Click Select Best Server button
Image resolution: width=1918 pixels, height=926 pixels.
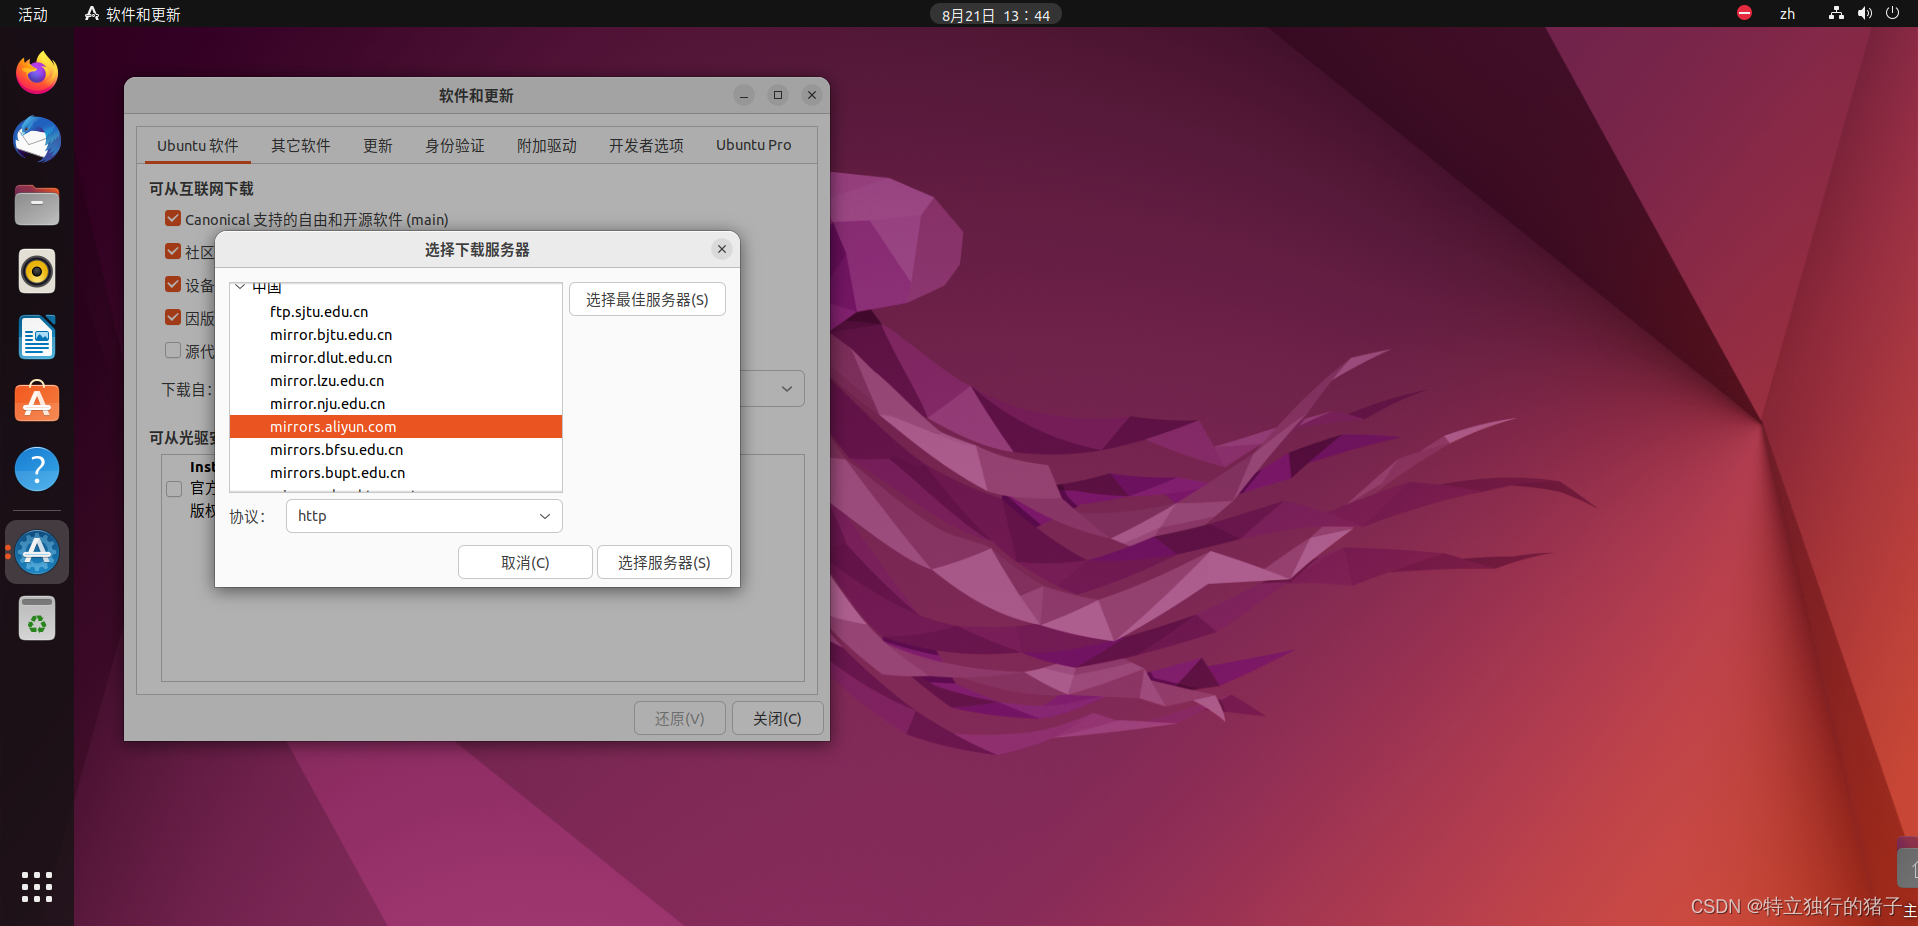tap(647, 300)
